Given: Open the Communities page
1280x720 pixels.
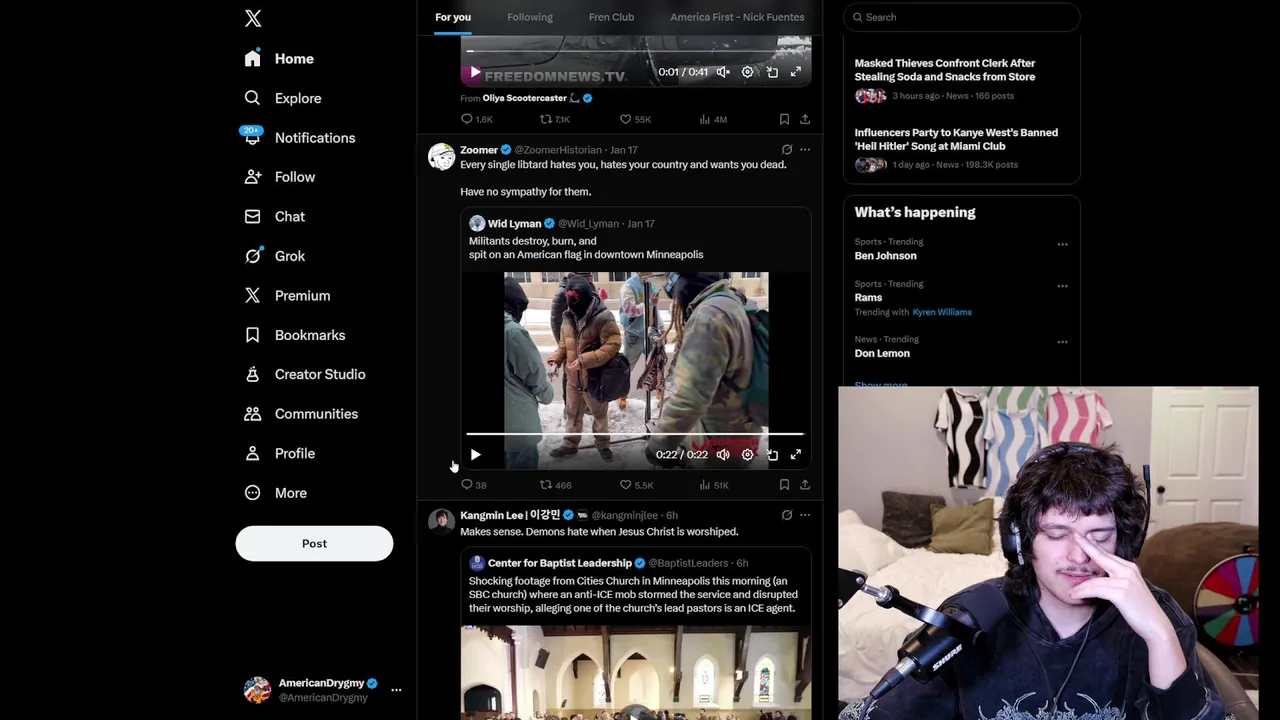Looking at the screenshot, I should click(301, 414).
